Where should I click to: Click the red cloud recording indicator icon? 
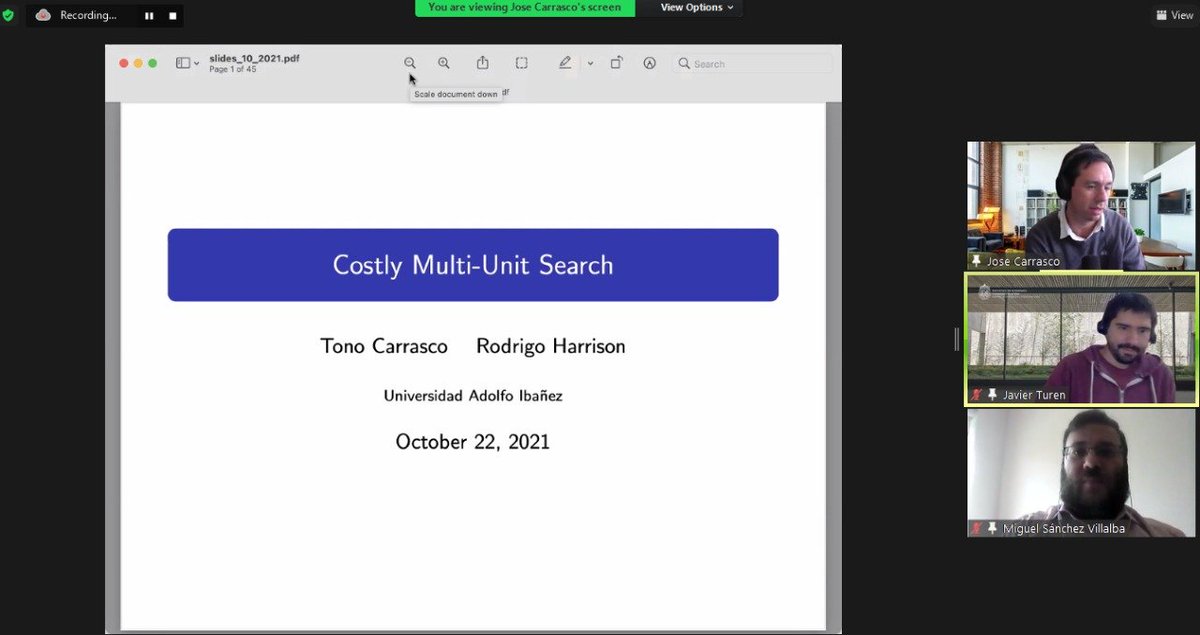pos(43,15)
